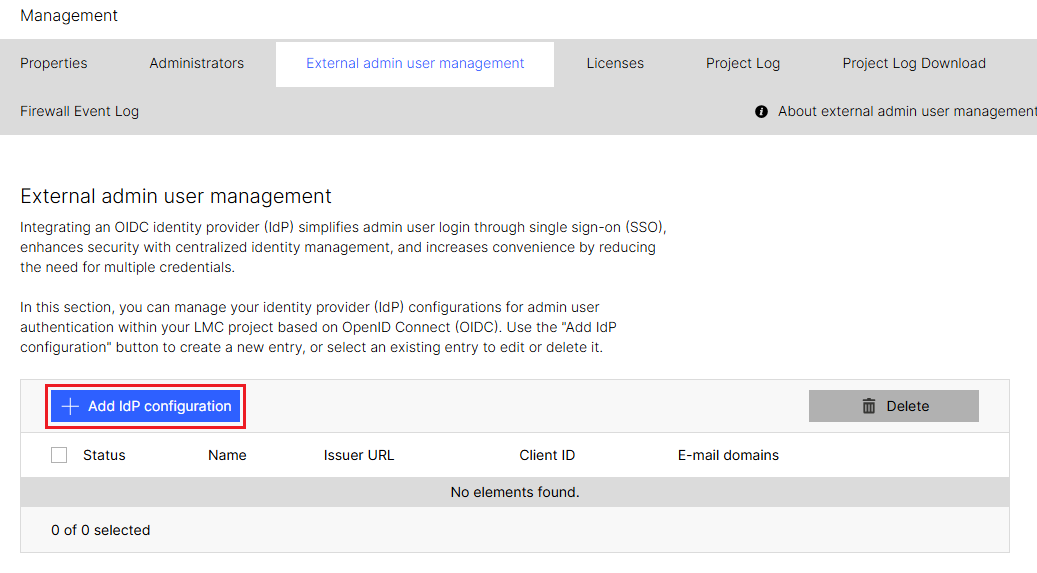Click the plus icon on Add IdP configuration
1037x573 pixels.
pos(70,406)
